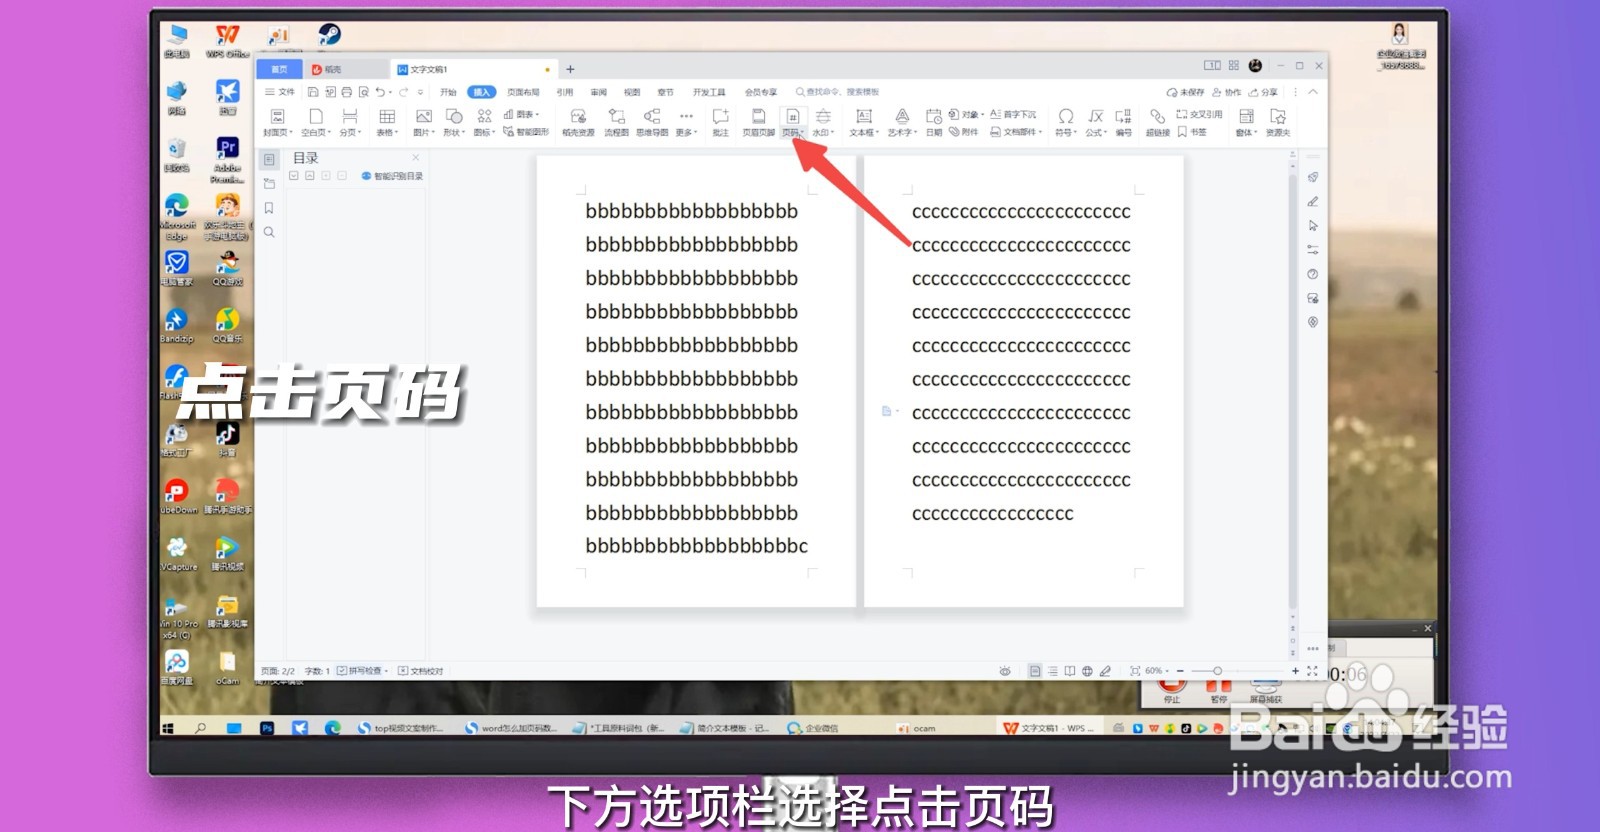This screenshot has width=1600, height=832.
Task: Insert a 超链接 hyperlink
Action: (1157, 122)
